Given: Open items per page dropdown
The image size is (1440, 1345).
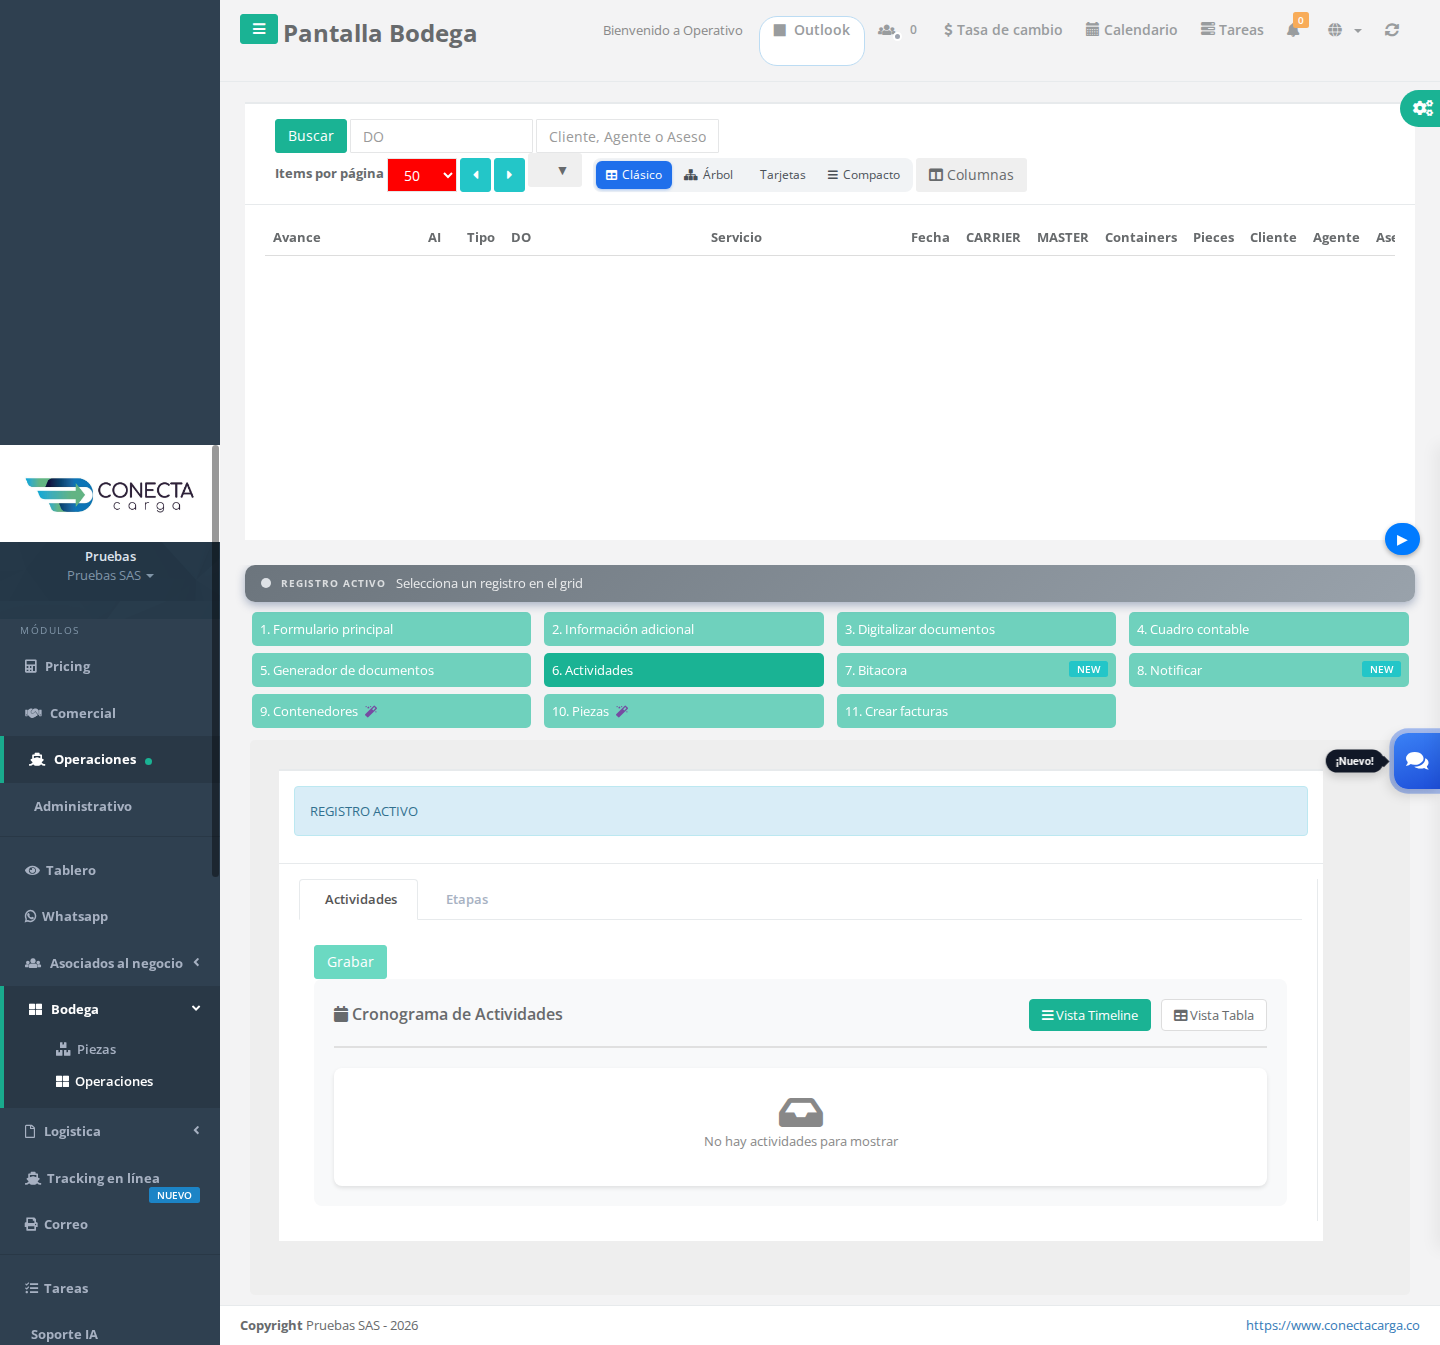Looking at the screenshot, I should 422,175.
